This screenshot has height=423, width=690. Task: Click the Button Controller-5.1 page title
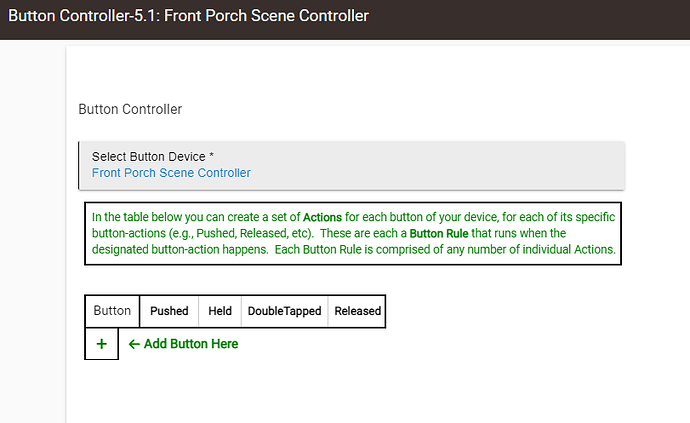pyautogui.click(x=188, y=16)
